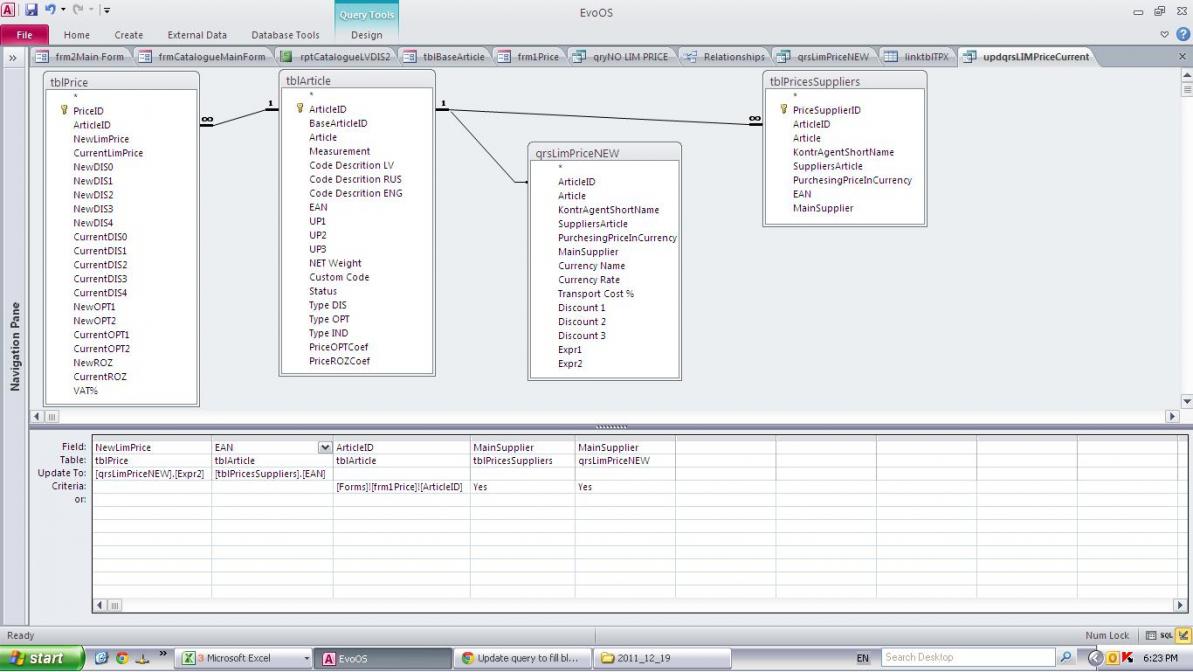Switch to linktblTPX table tab

[x=918, y=57]
